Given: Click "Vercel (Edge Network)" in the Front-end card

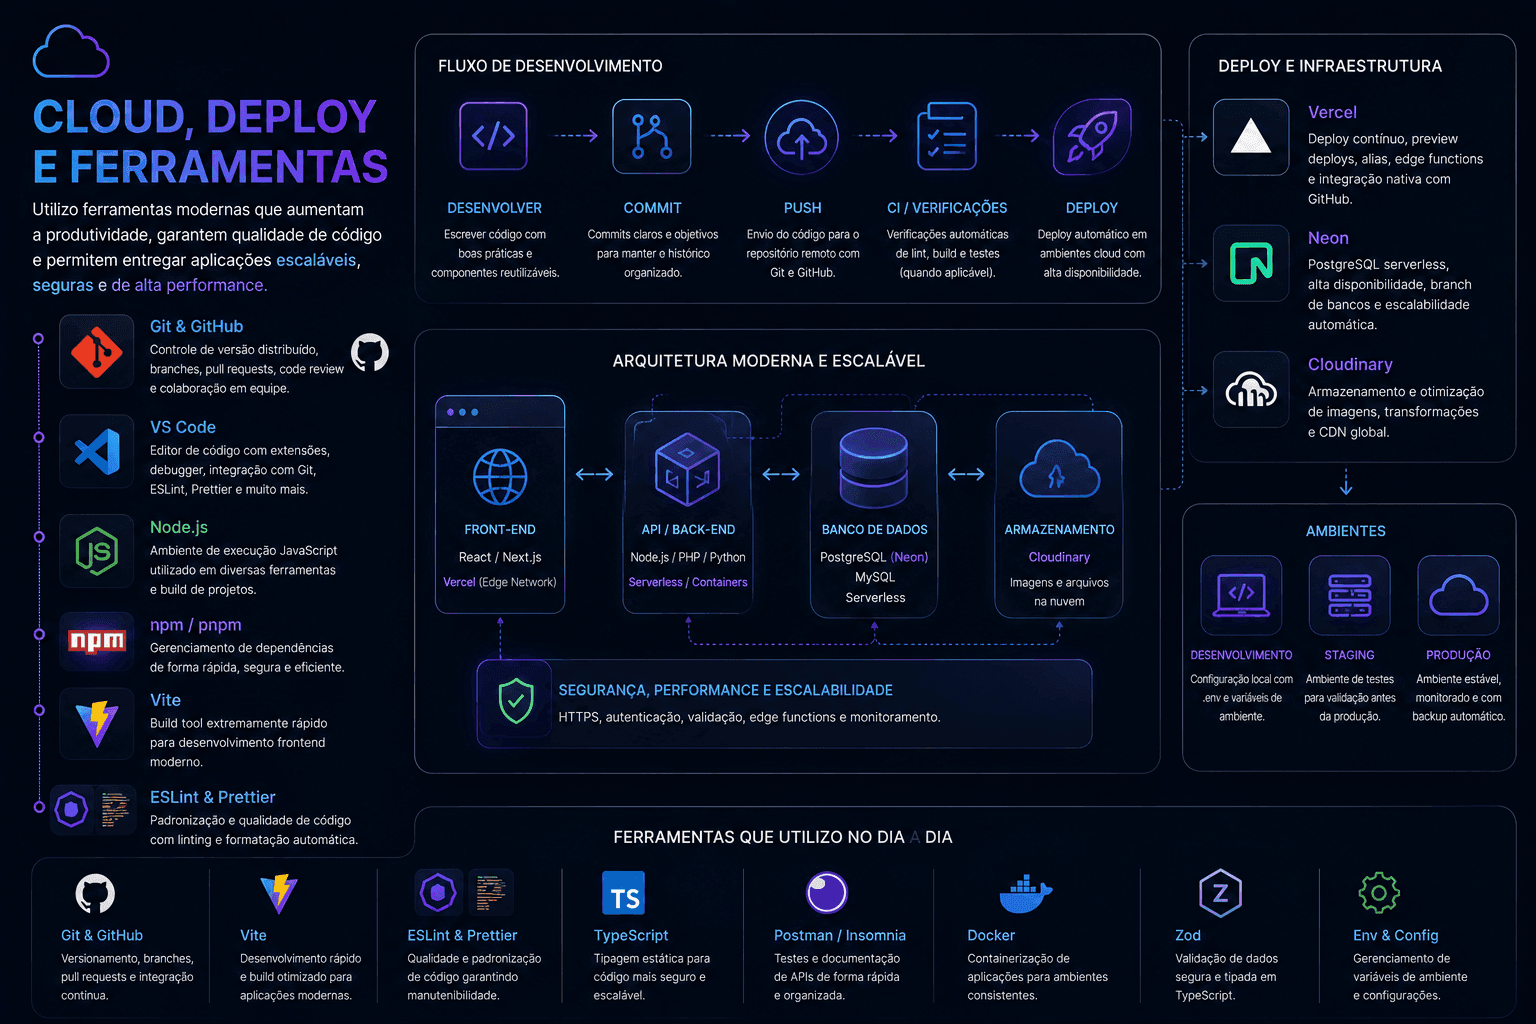Looking at the screenshot, I should pyautogui.click(x=500, y=582).
